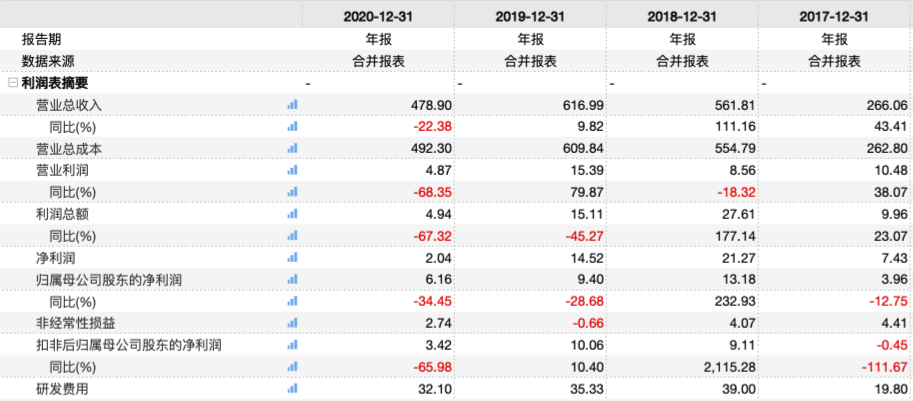Click the 数据来源 row label
Image resolution: width=913 pixels, height=401 pixels.
click(49, 61)
